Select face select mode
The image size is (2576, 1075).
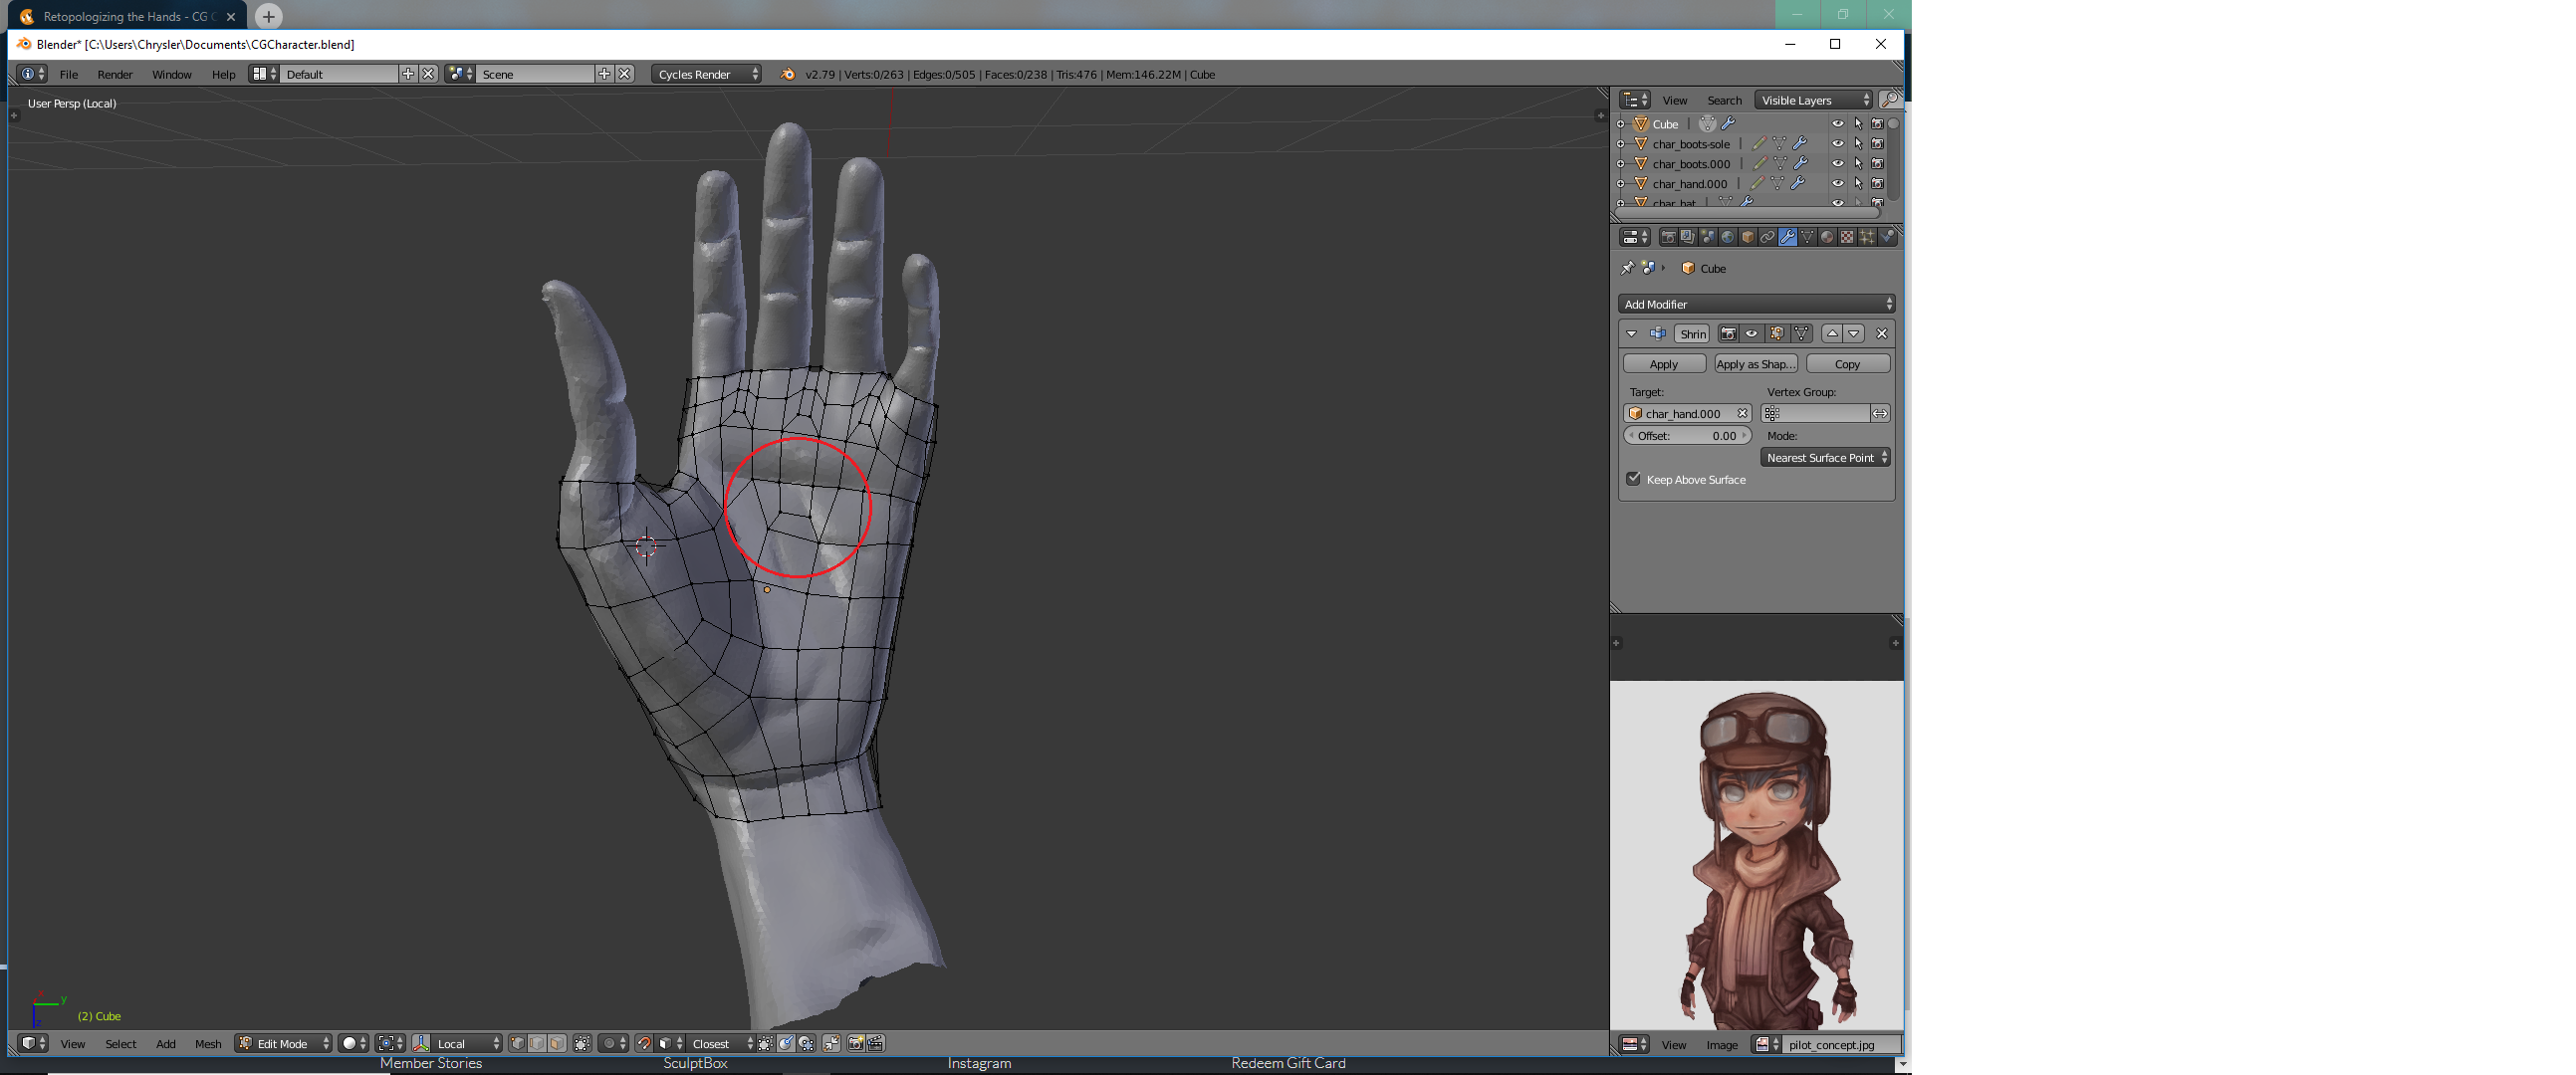(x=557, y=1043)
